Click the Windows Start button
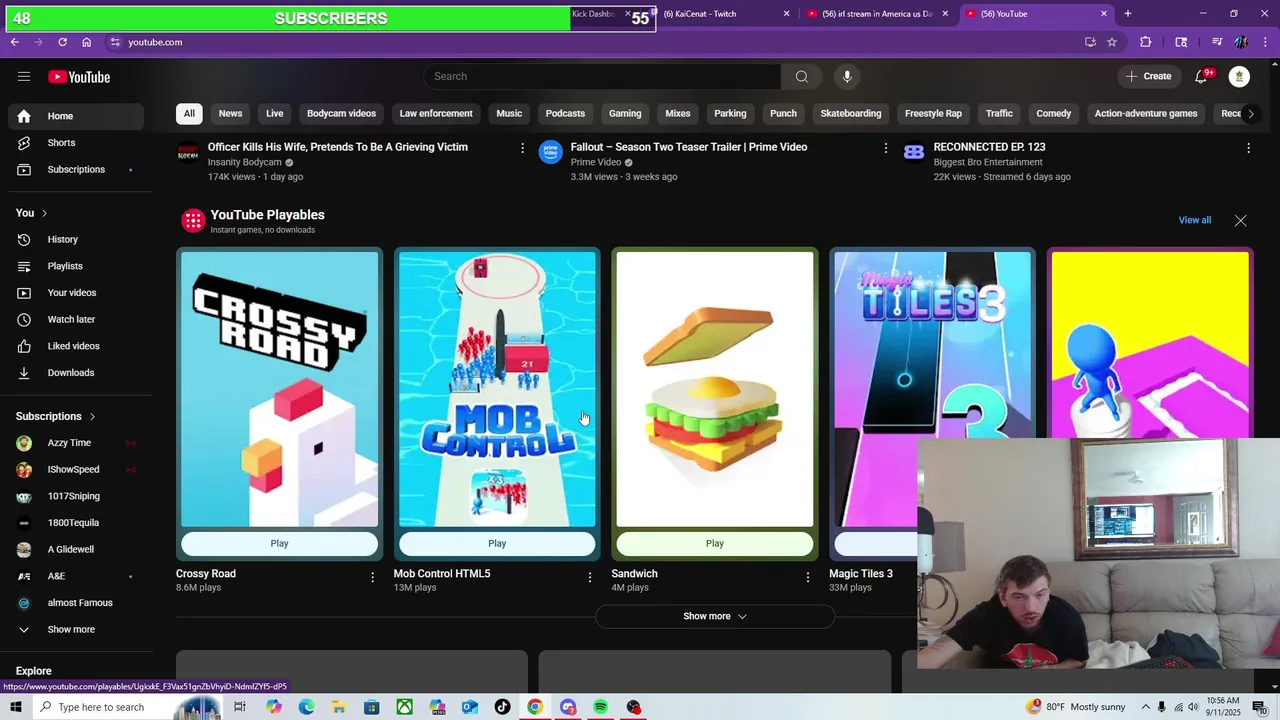Image resolution: width=1280 pixels, height=720 pixels. pyautogui.click(x=16, y=707)
